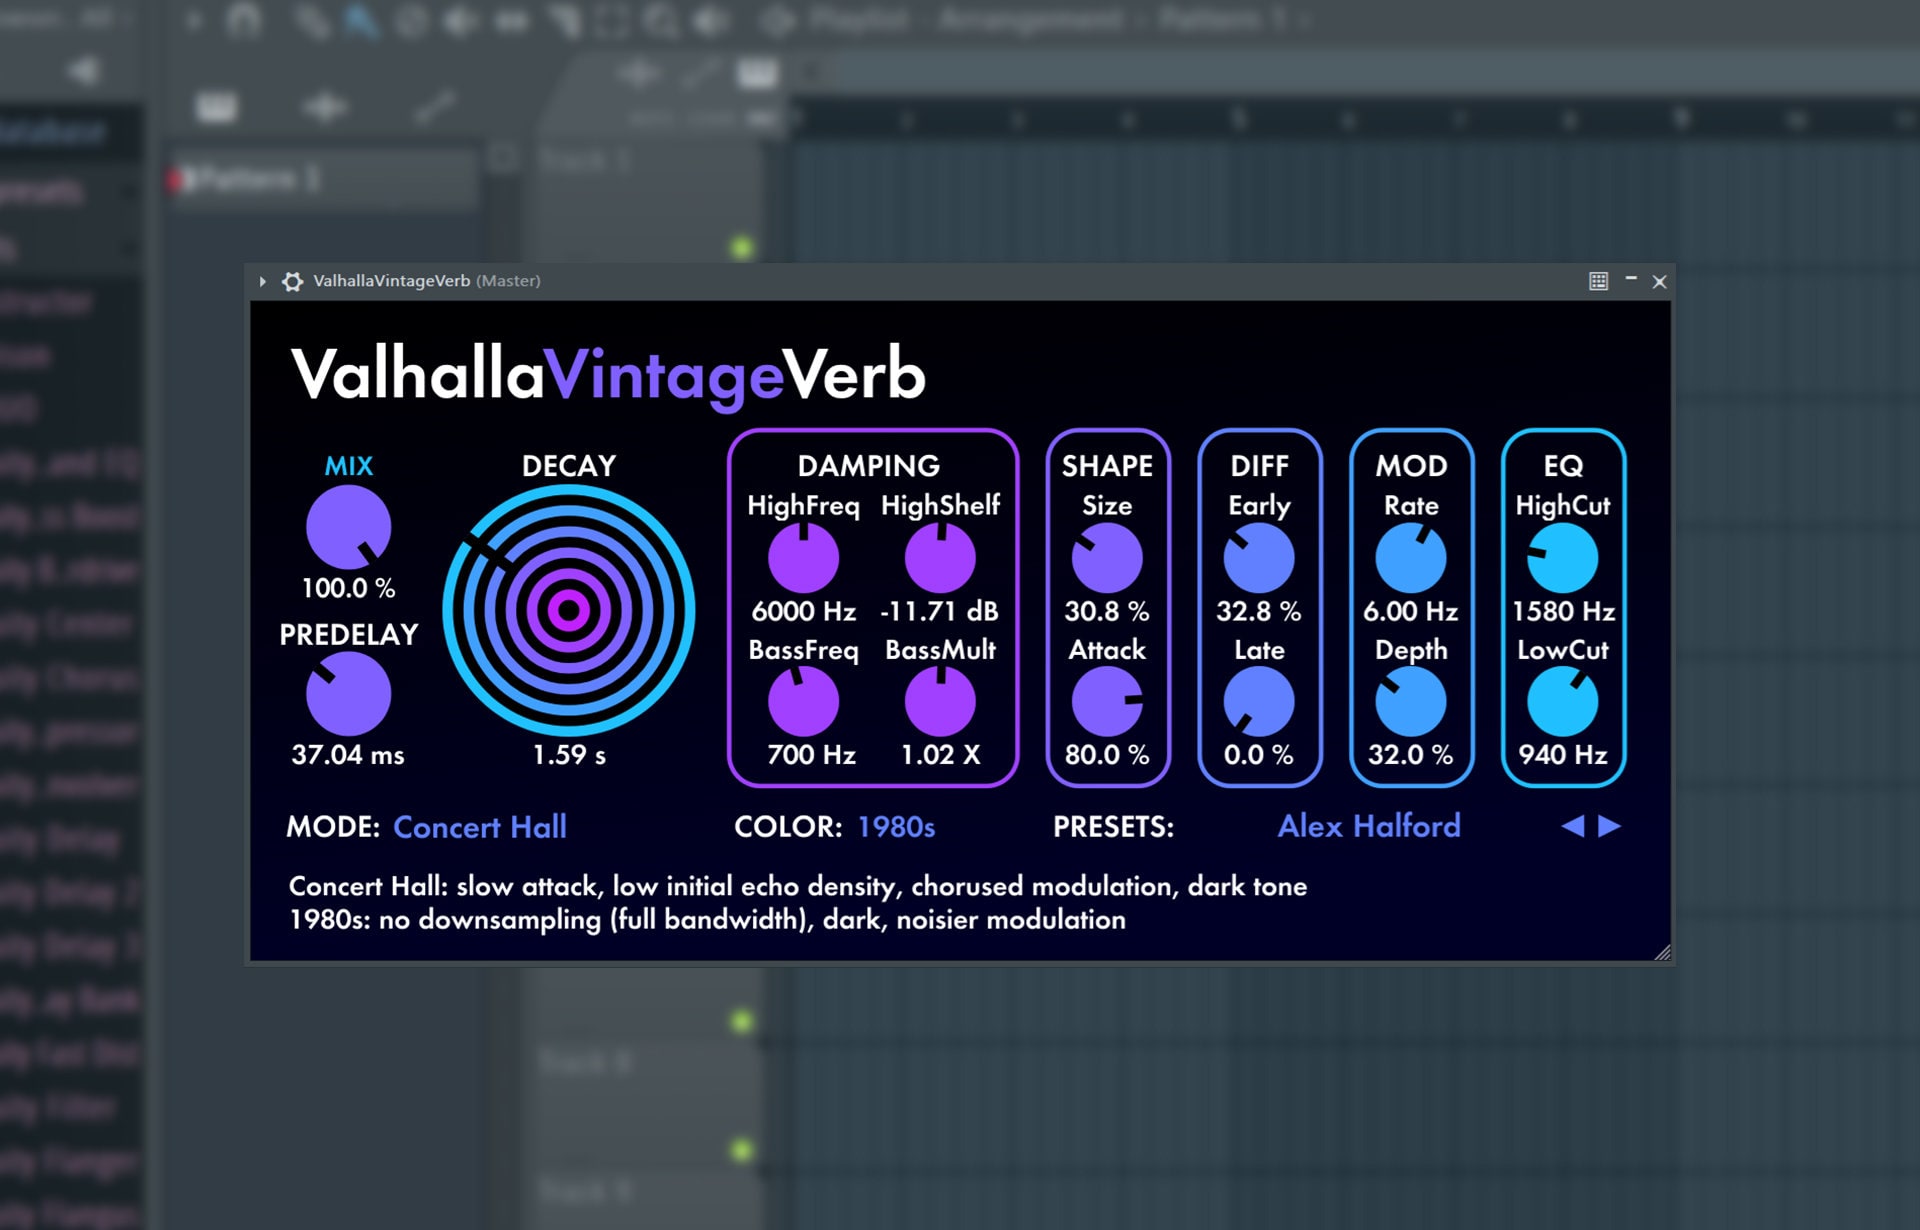This screenshot has width=1920, height=1230.
Task: Click the plugin window resize grip
Action: (1662, 952)
